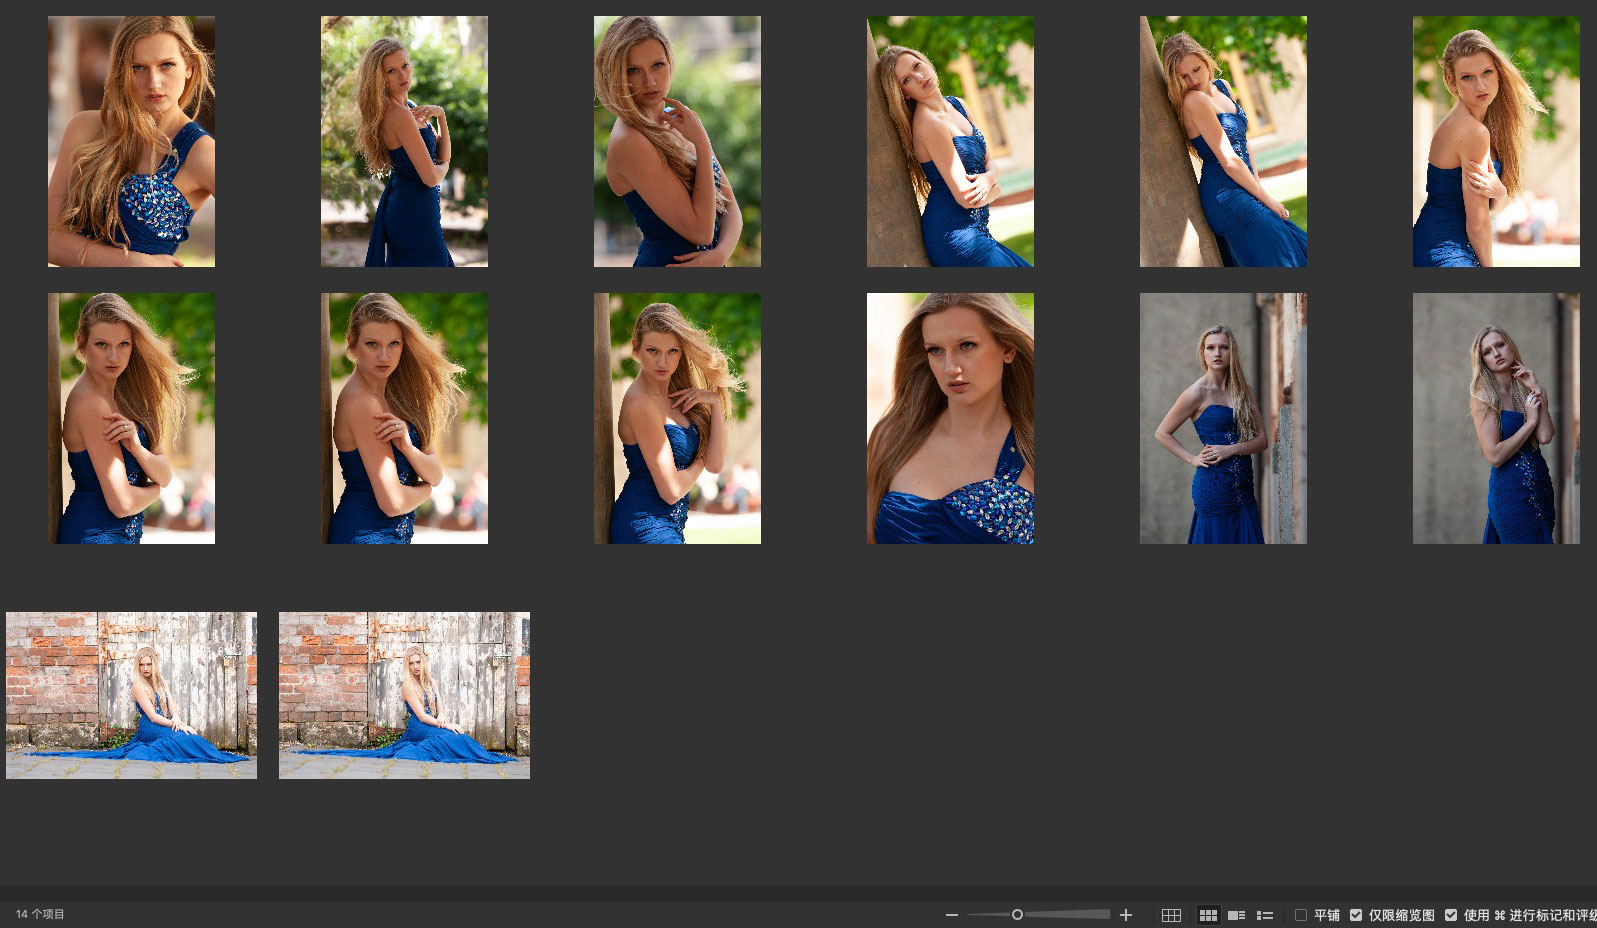The width and height of the screenshot is (1597, 928).
Task: Switch to list view icon
Action: click(x=1265, y=915)
